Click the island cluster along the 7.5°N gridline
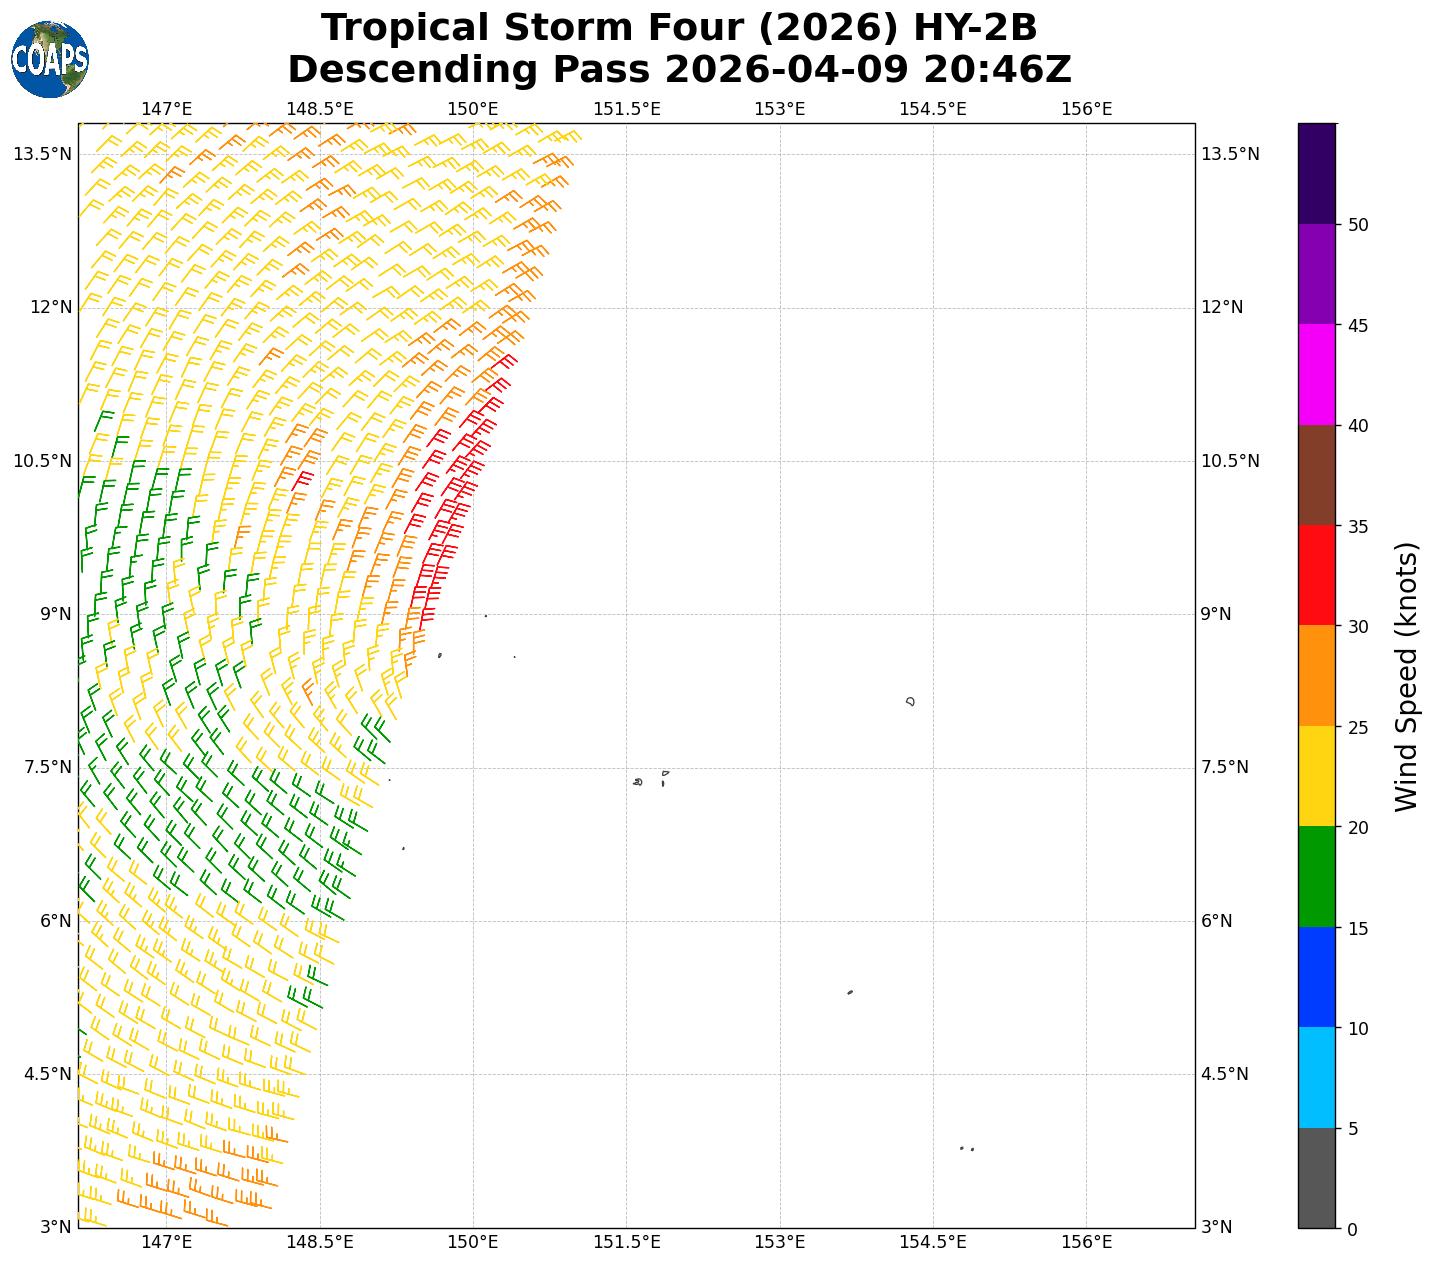Viewport: 1435px width, 1264px height. [650, 779]
